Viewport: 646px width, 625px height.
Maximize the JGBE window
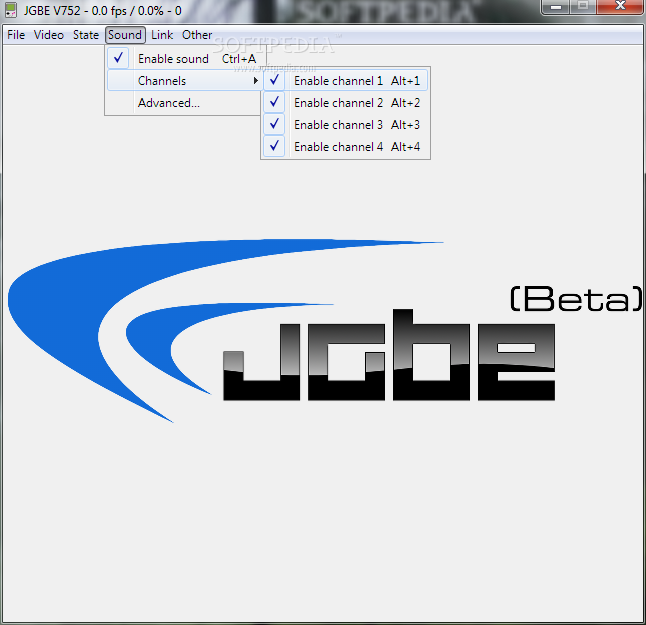click(x=583, y=7)
